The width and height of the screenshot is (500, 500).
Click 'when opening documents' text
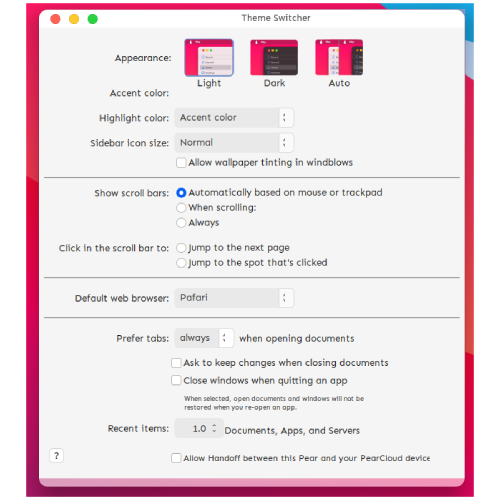(x=297, y=338)
